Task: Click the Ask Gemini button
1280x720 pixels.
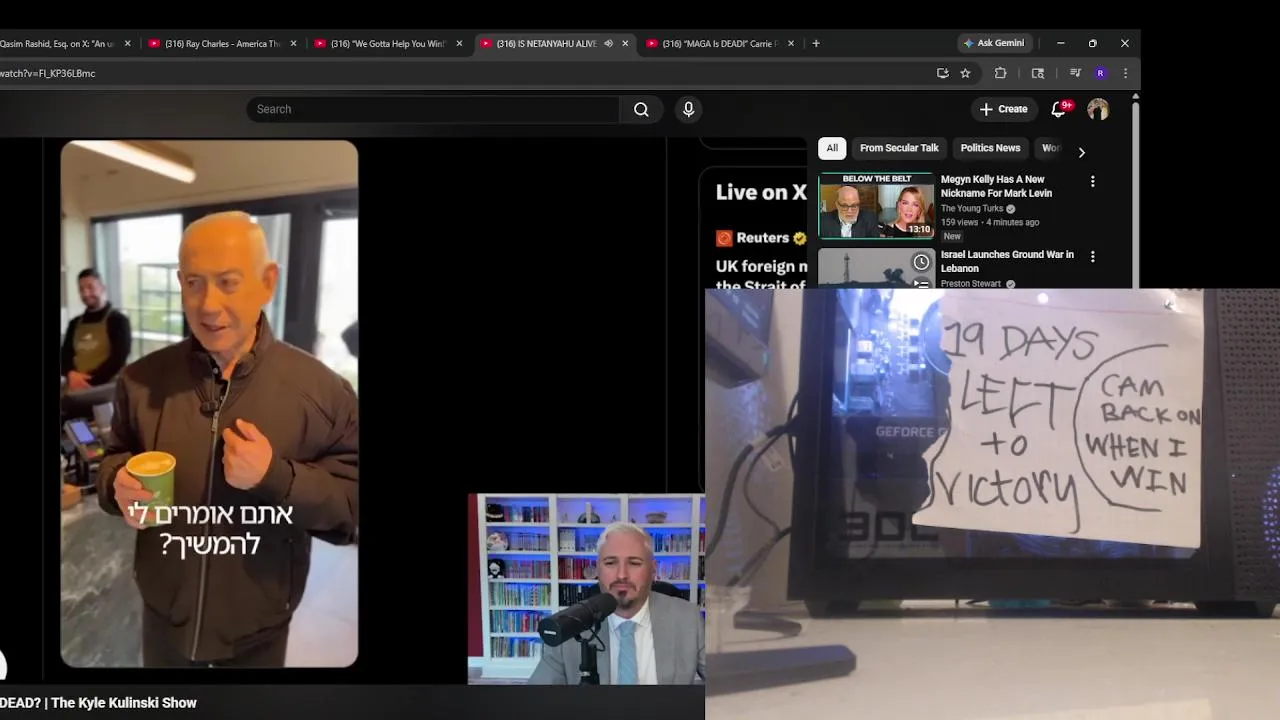Action: point(994,44)
